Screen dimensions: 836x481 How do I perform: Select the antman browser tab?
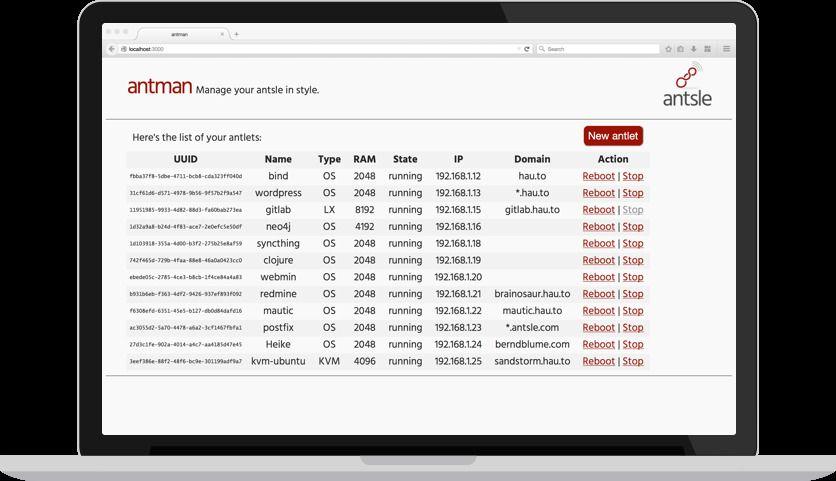coord(181,34)
